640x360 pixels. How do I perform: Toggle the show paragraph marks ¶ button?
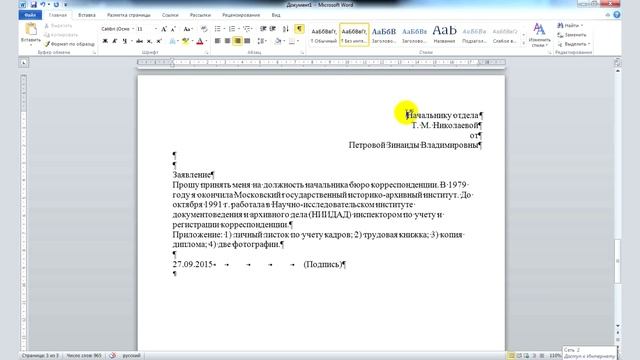(x=299, y=29)
